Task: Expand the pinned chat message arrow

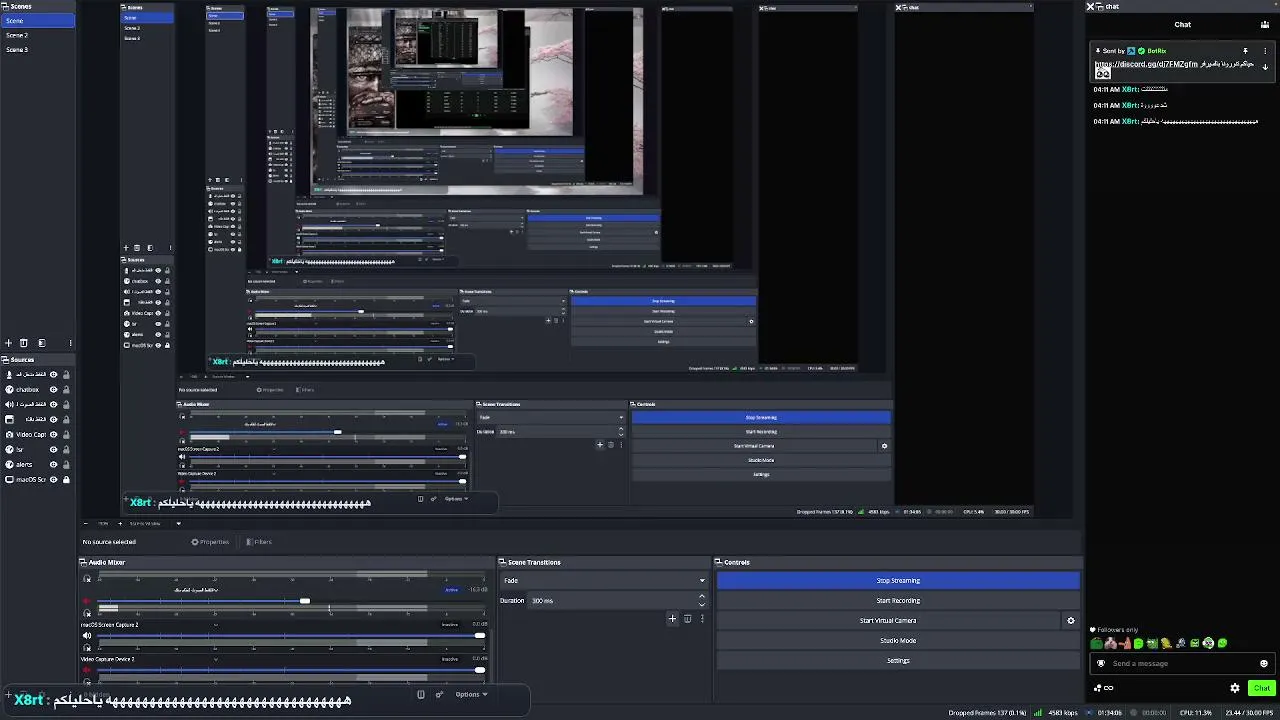Action: [x=1265, y=67]
